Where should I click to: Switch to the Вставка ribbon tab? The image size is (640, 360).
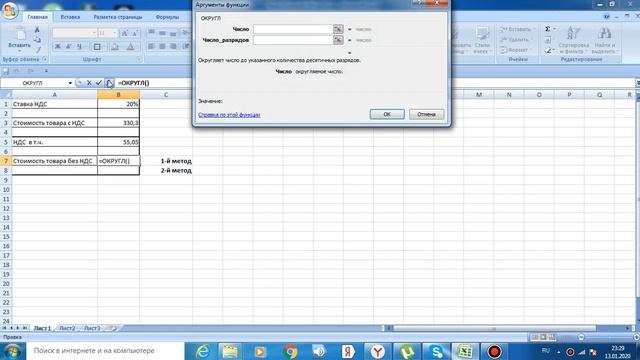(70, 17)
